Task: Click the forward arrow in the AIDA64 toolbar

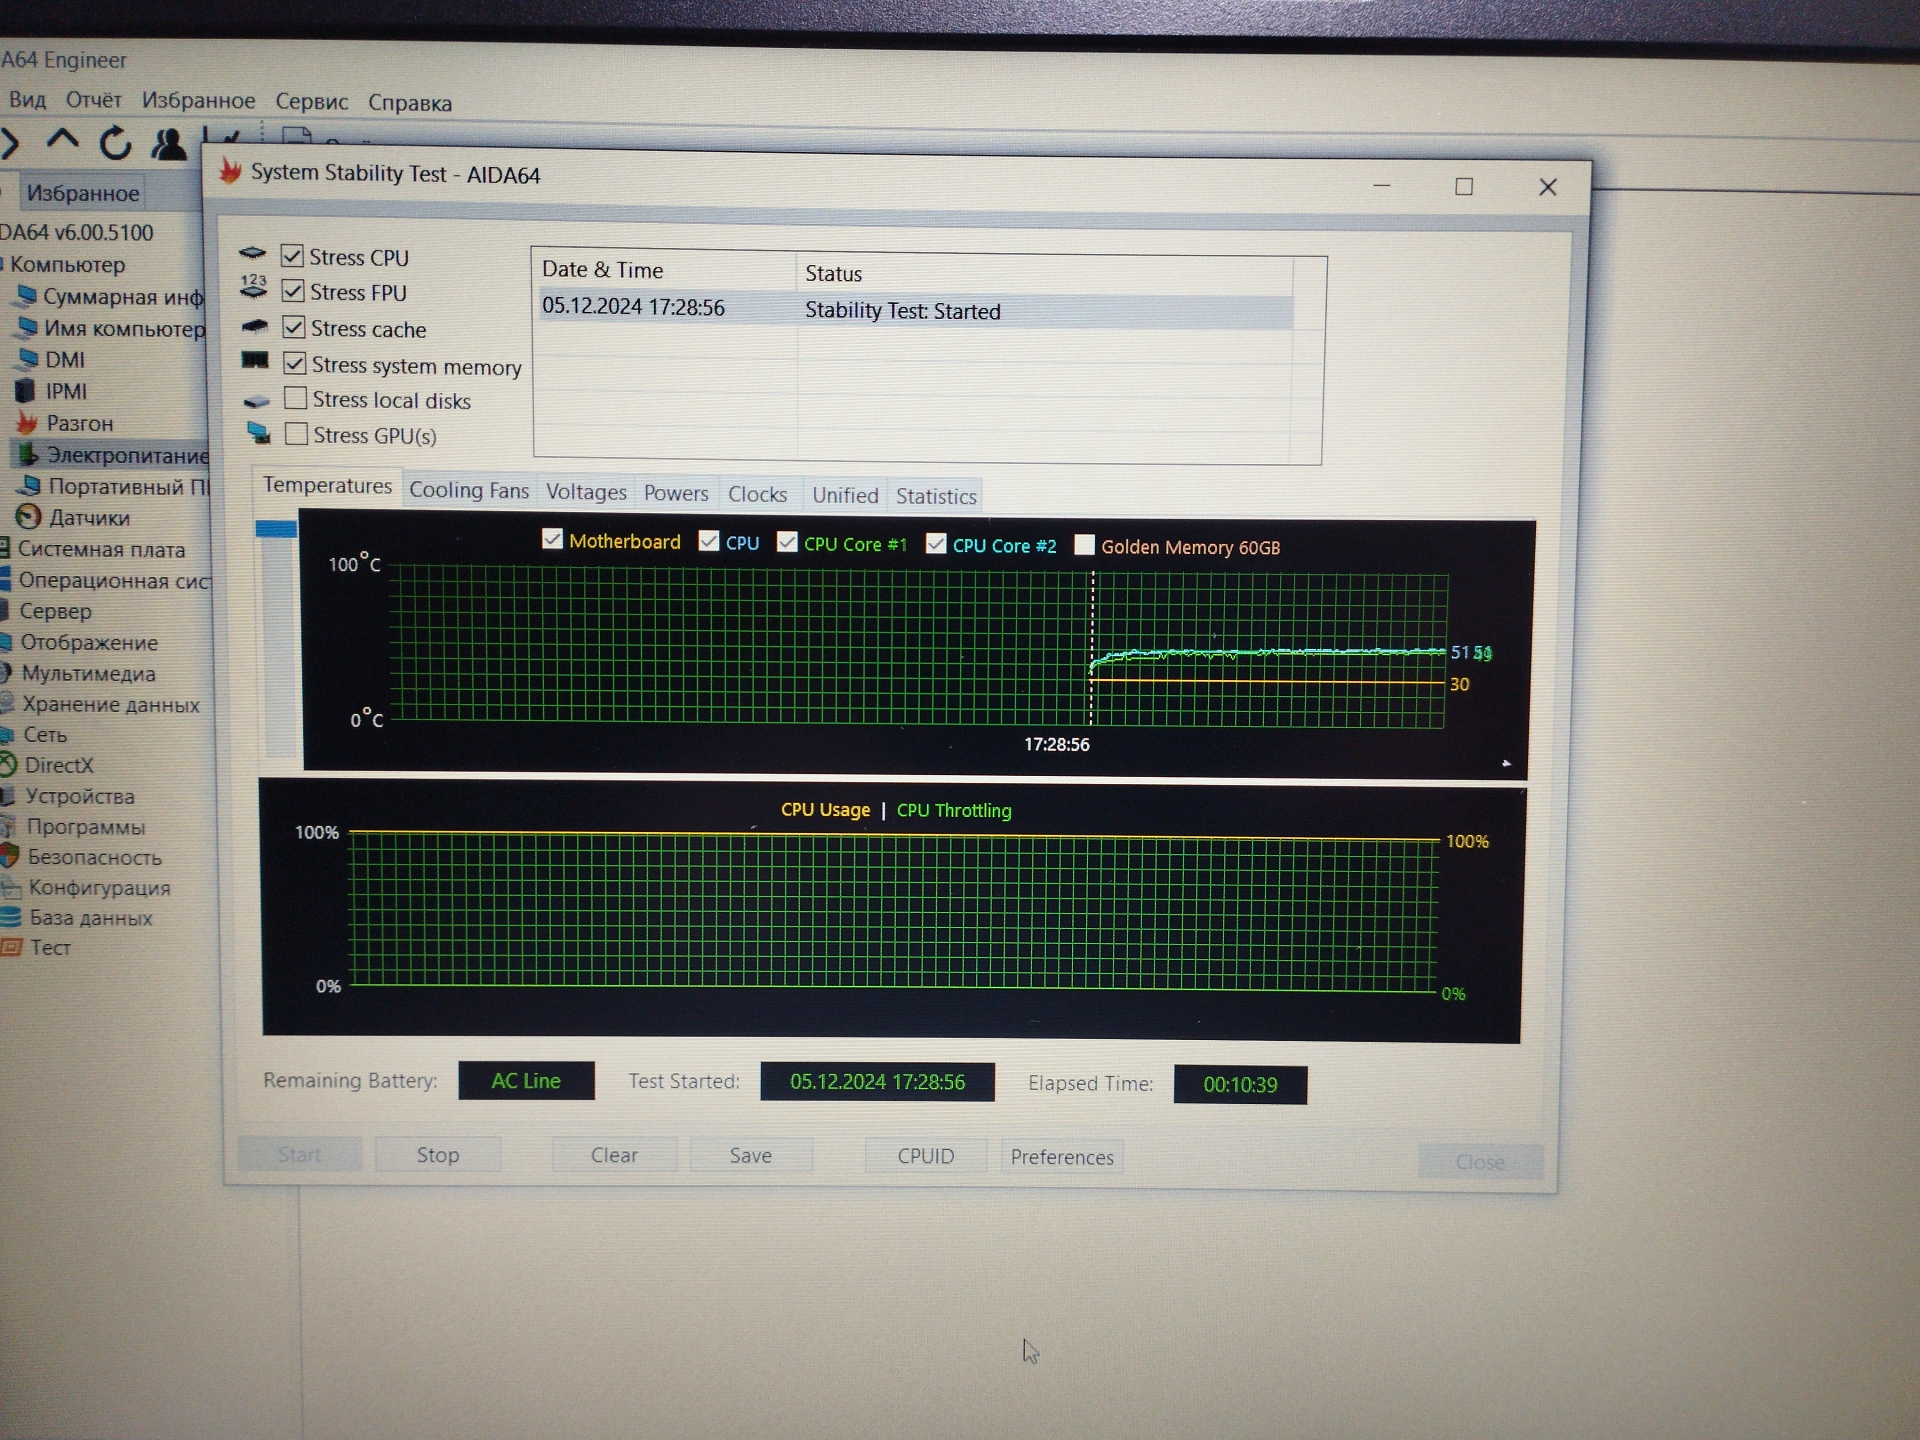Action: pyautogui.click(x=10, y=142)
